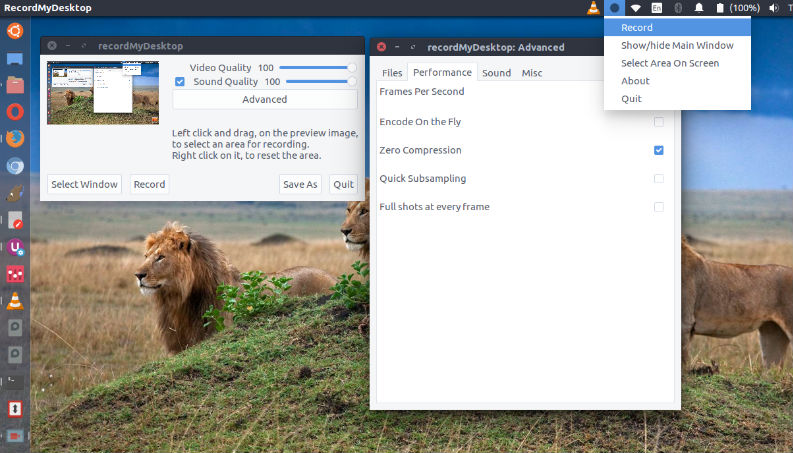Image resolution: width=793 pixels, height=453 pixels.
Task: Click the 'recordMyDesktop: Advanced' window title
Action: tap(496, 48)
